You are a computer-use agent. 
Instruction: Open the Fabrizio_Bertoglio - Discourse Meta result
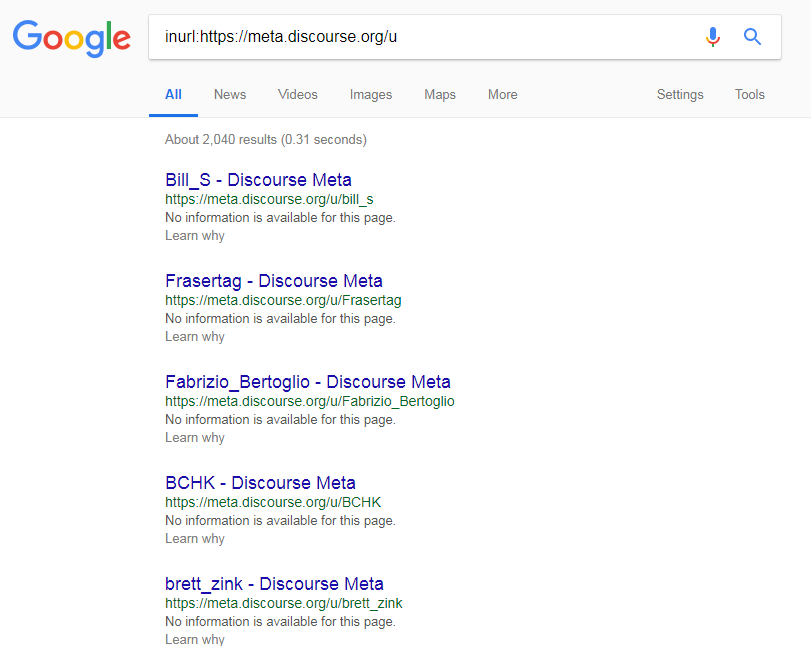[x=308, y=382]
